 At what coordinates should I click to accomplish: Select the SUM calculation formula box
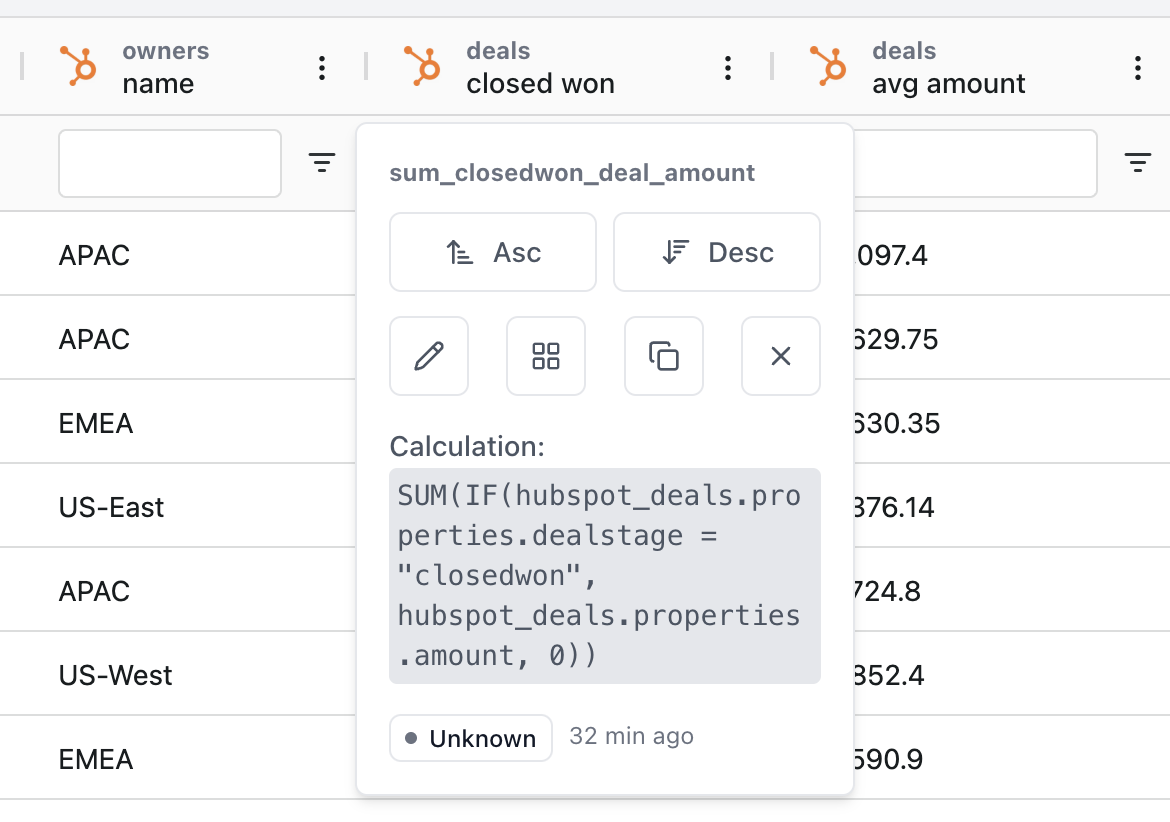click(604, 574)
